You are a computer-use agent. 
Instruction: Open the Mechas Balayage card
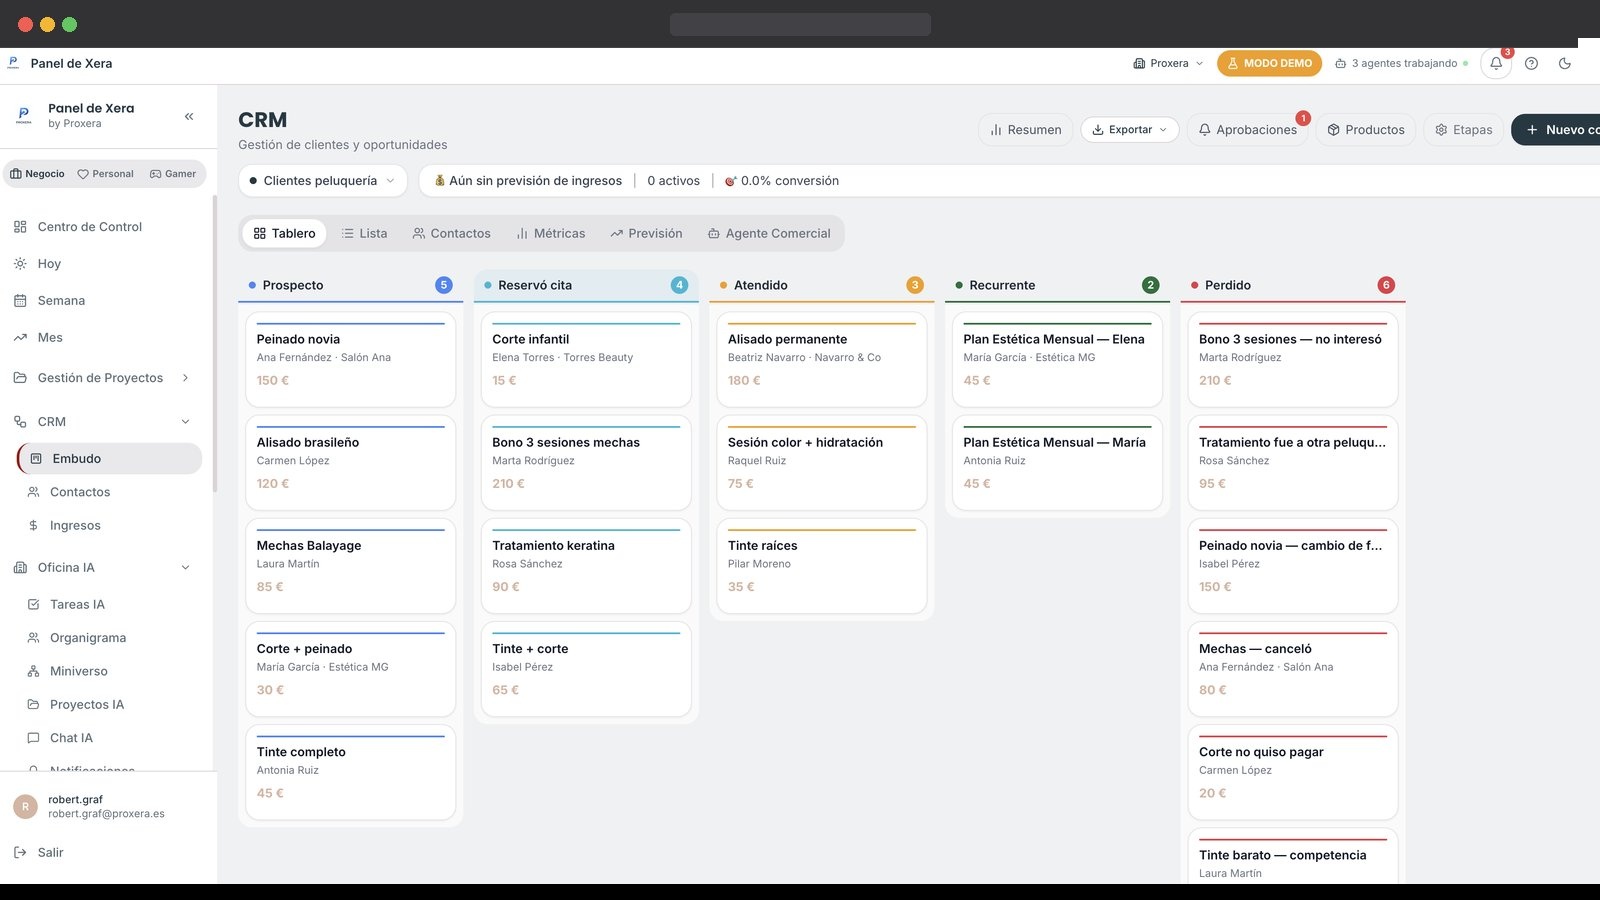coord(351,566)
